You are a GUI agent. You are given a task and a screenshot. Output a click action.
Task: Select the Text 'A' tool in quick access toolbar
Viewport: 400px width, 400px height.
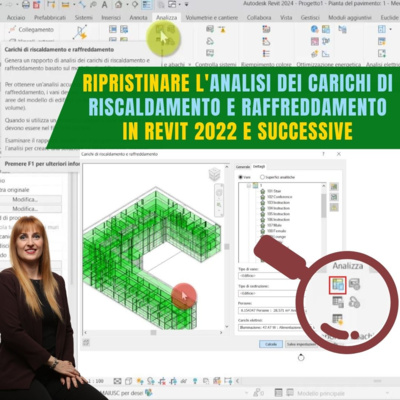tap(104, 5)
